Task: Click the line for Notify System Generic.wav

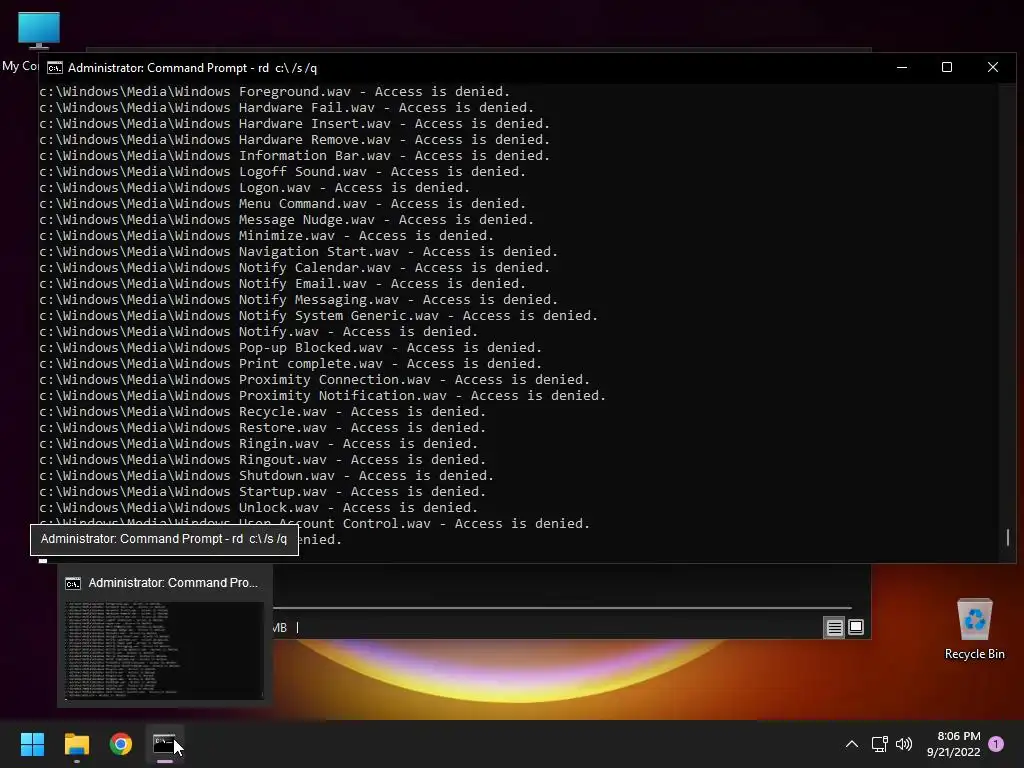Action: (319, 315)
